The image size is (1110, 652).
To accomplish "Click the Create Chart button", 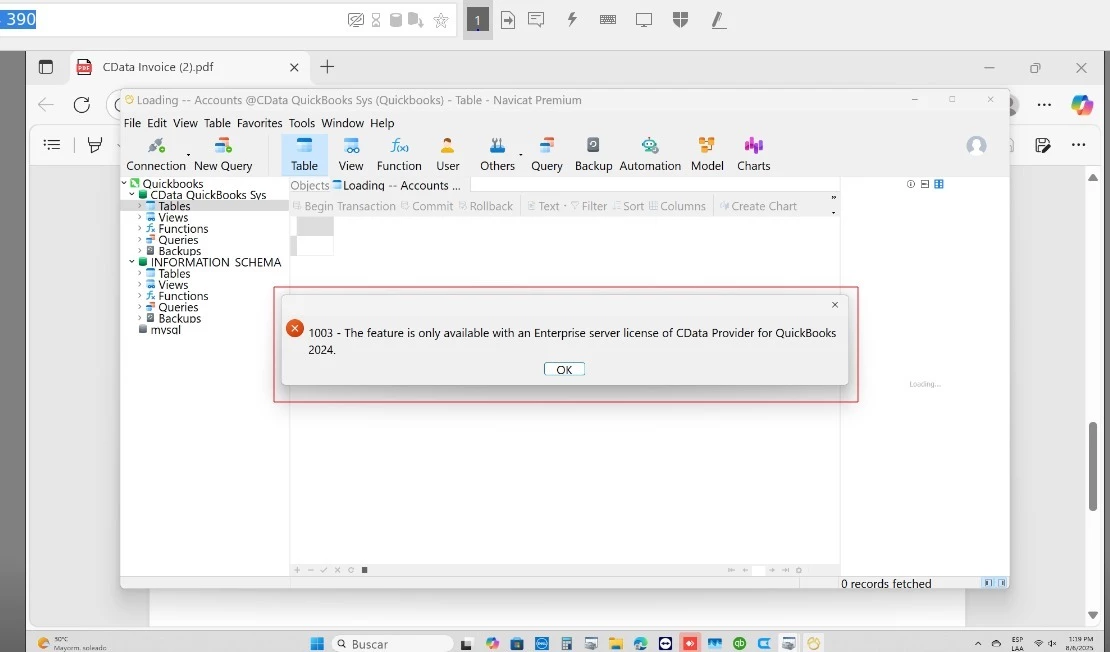I will pos(758,206).
